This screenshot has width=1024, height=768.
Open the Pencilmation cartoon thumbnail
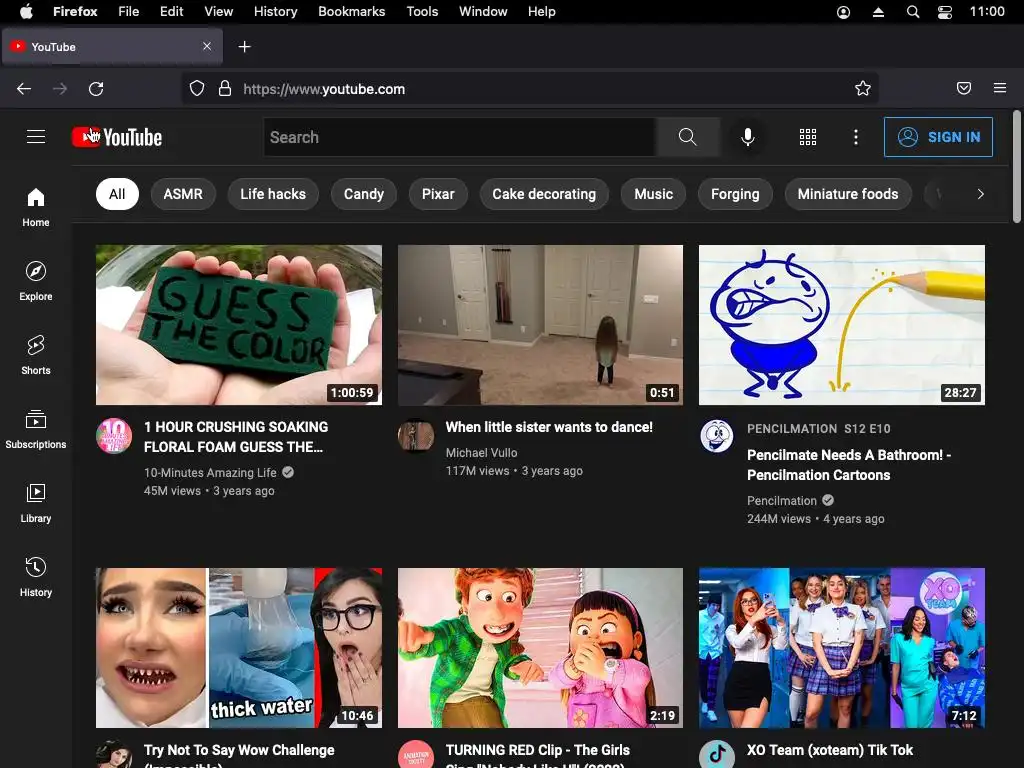click(842, 325)
